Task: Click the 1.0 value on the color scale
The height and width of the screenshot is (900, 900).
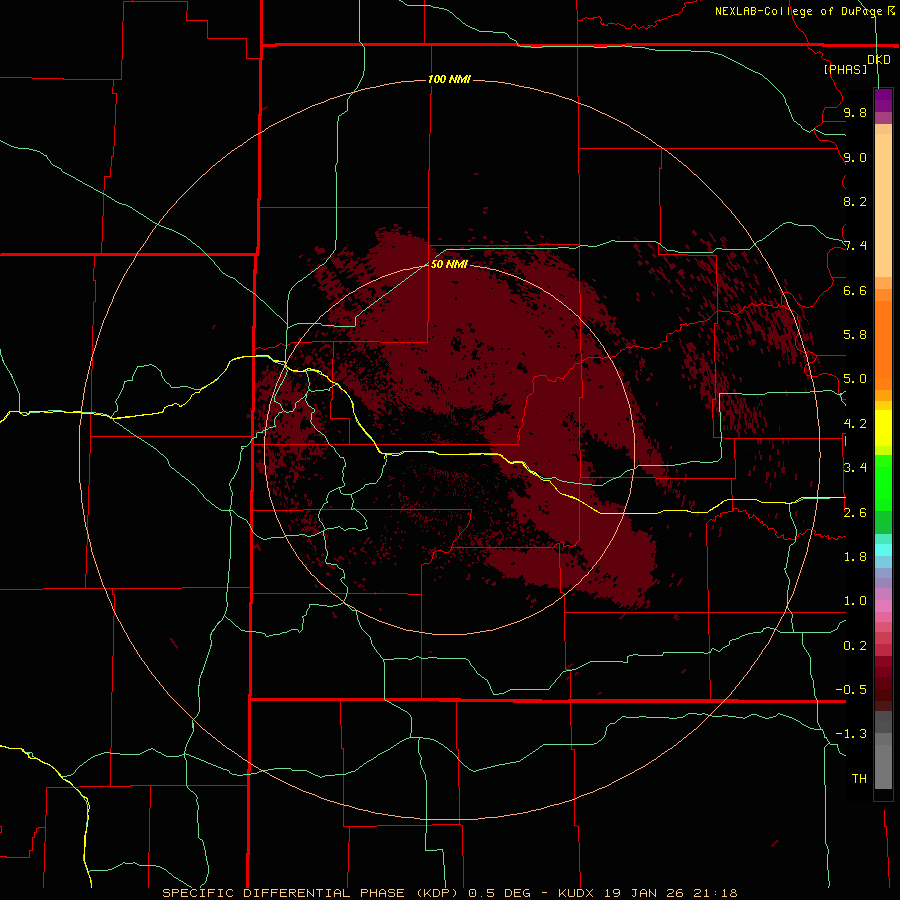Action: (x=855, y=600)
